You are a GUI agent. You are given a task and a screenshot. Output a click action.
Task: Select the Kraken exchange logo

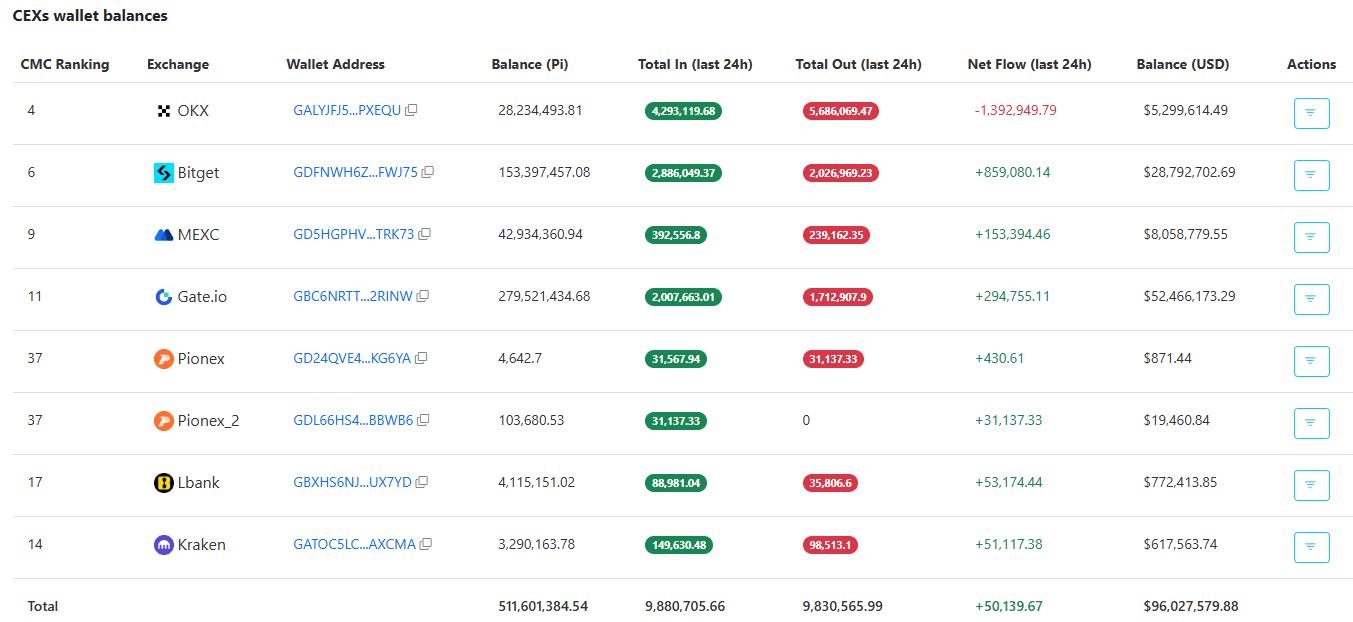click(162, 544)
